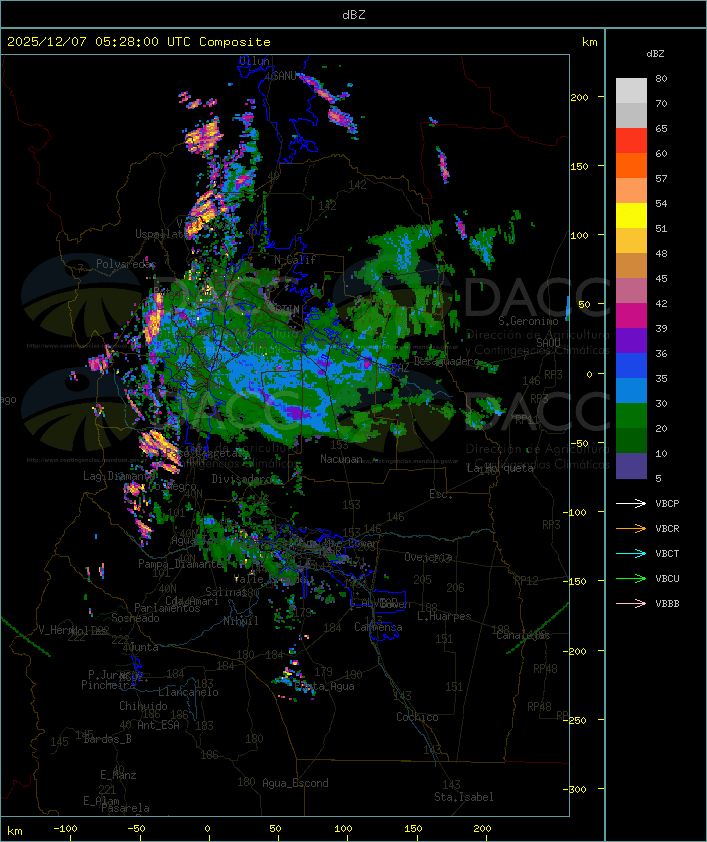The image size is (707, 842).
Task: Click the Sosneado map label
Action: pyautogui.click(x=135, y=618)
